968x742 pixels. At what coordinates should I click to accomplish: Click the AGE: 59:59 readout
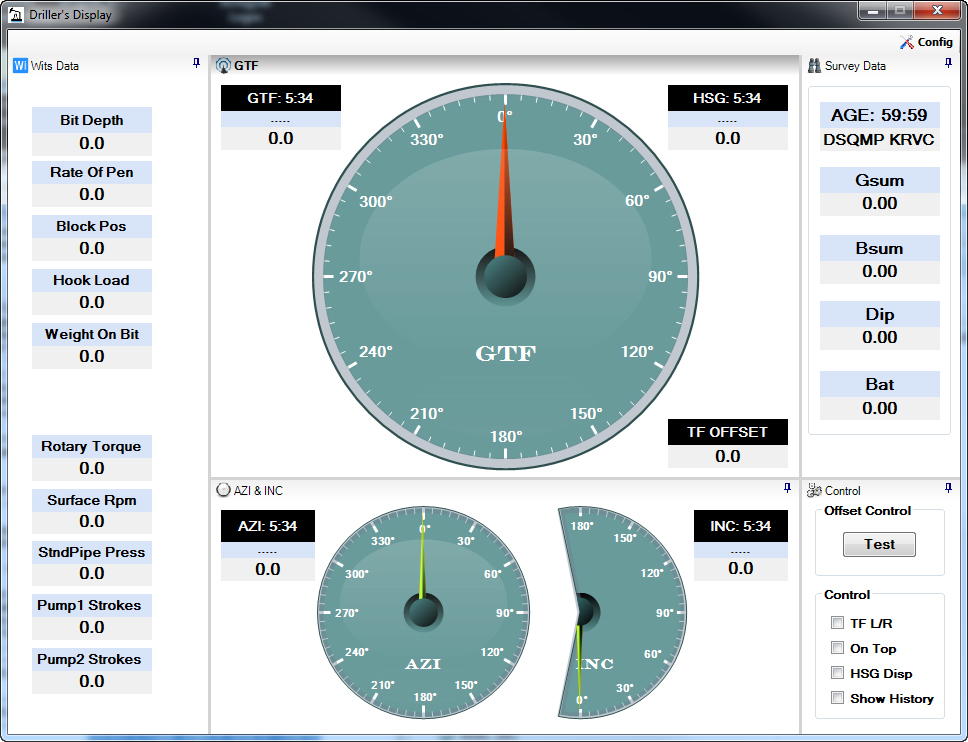(879, 115)
